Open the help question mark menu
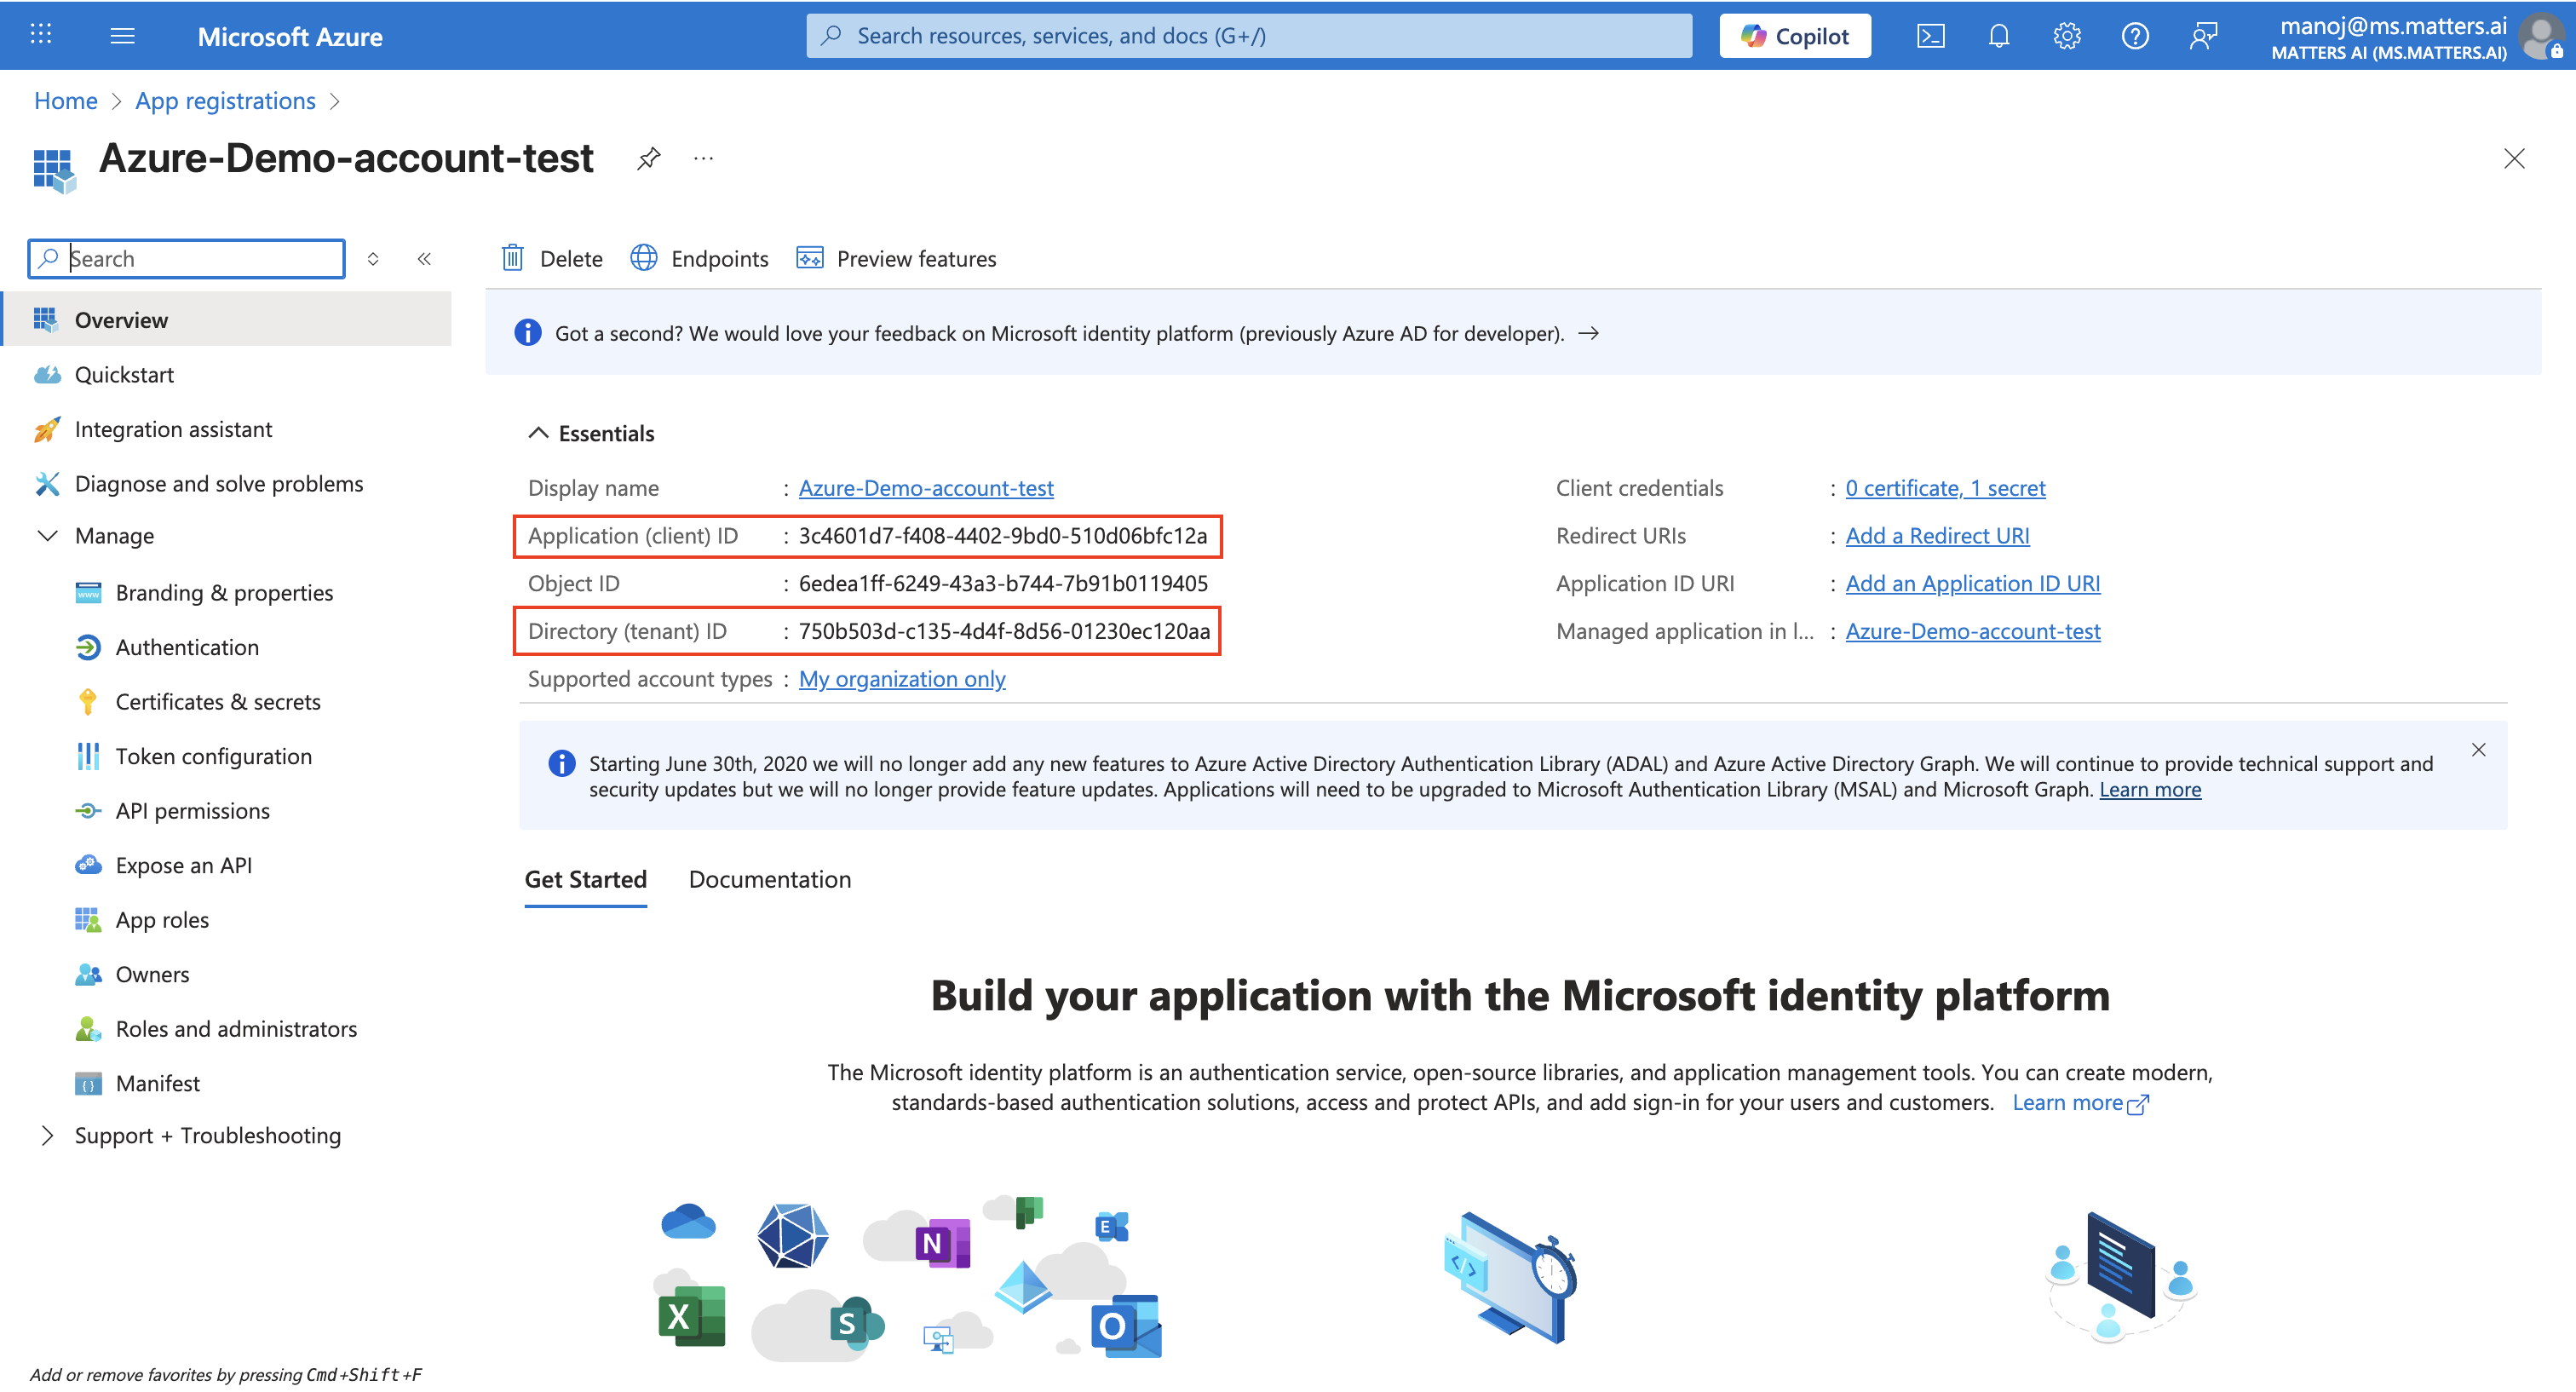The height and width of the screenshot is (1392, 2576). [x=2134, y=36]
